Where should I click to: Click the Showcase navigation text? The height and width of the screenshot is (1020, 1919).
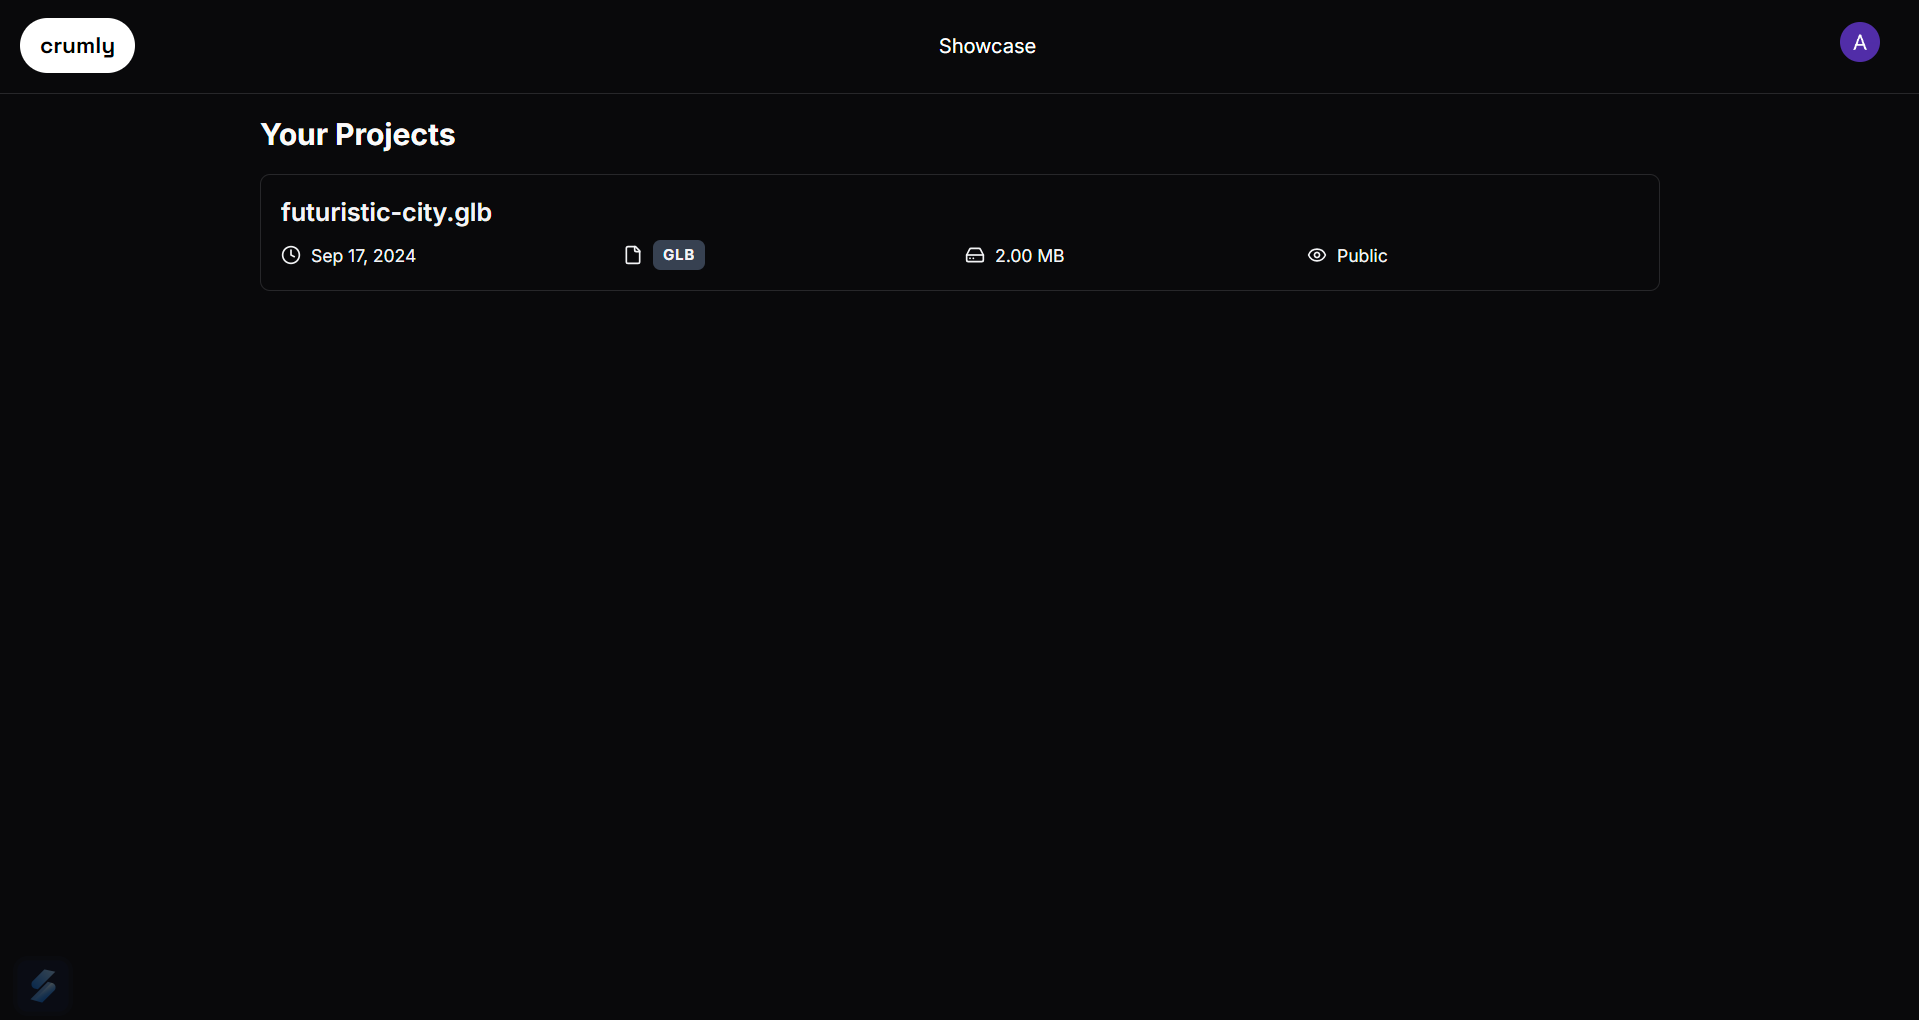tap(987, 46)
